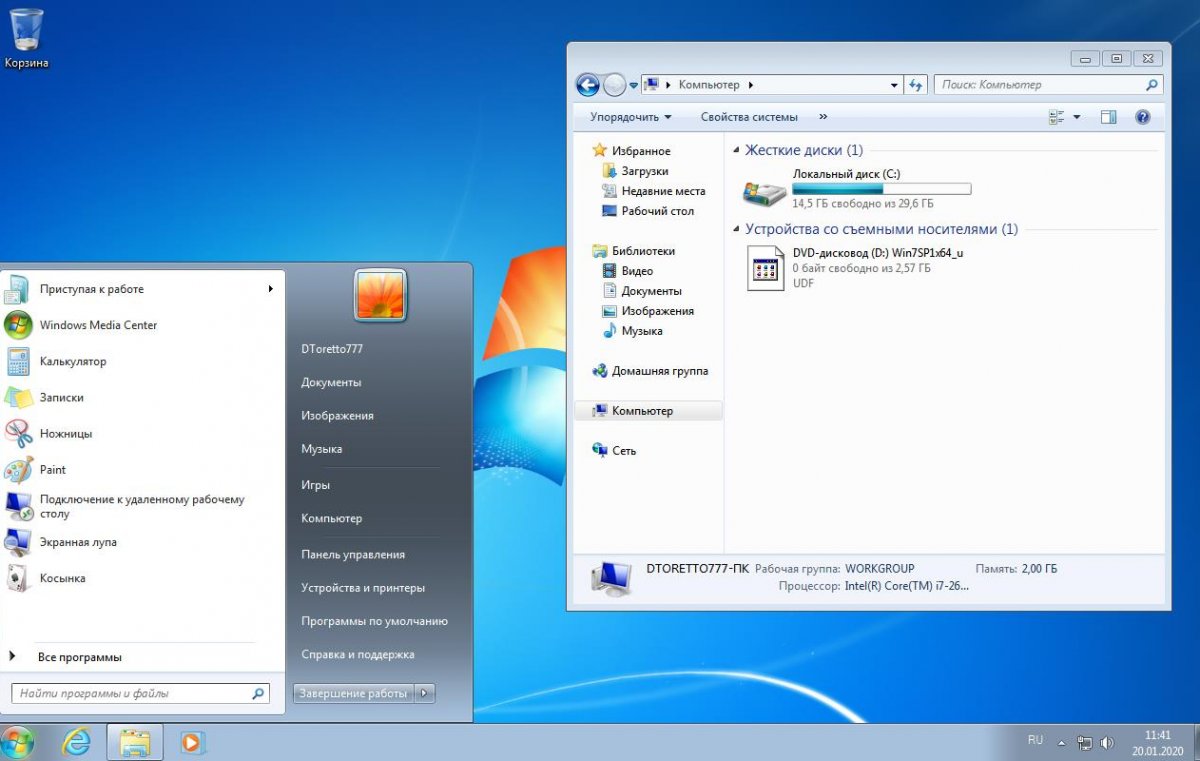
Task: Click the Explorer folder taskbar icon
Action: [x=135, y=742]
